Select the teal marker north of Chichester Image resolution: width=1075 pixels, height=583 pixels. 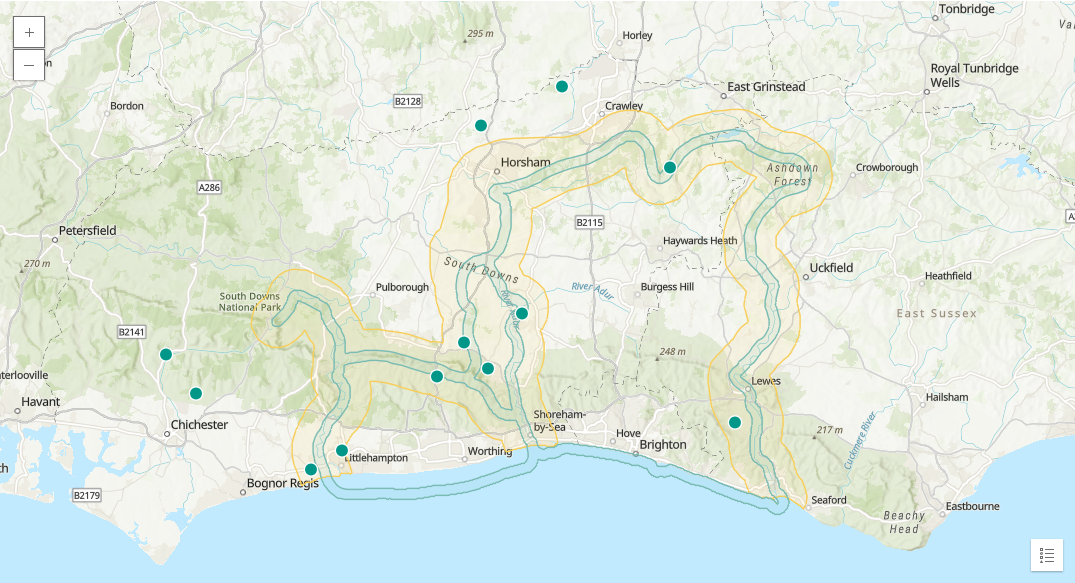tap(196, 394)
